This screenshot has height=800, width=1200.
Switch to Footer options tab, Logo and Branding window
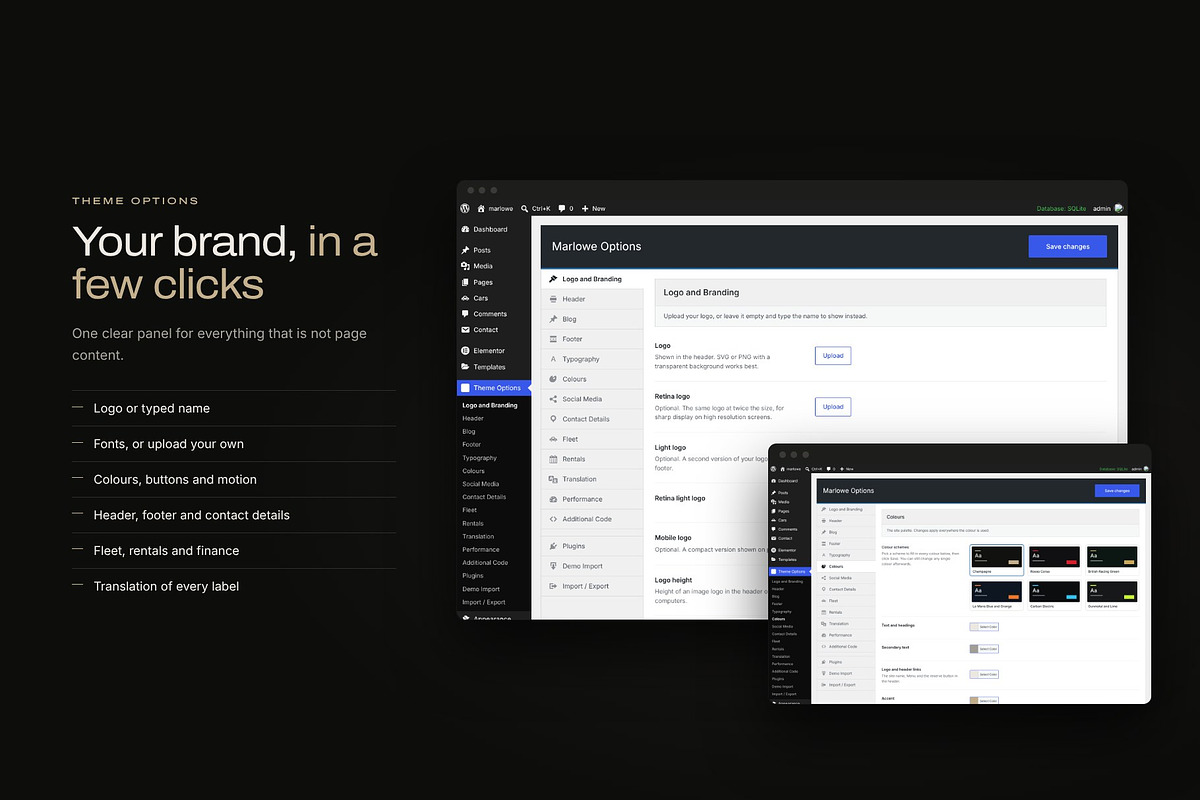point(592,339)
